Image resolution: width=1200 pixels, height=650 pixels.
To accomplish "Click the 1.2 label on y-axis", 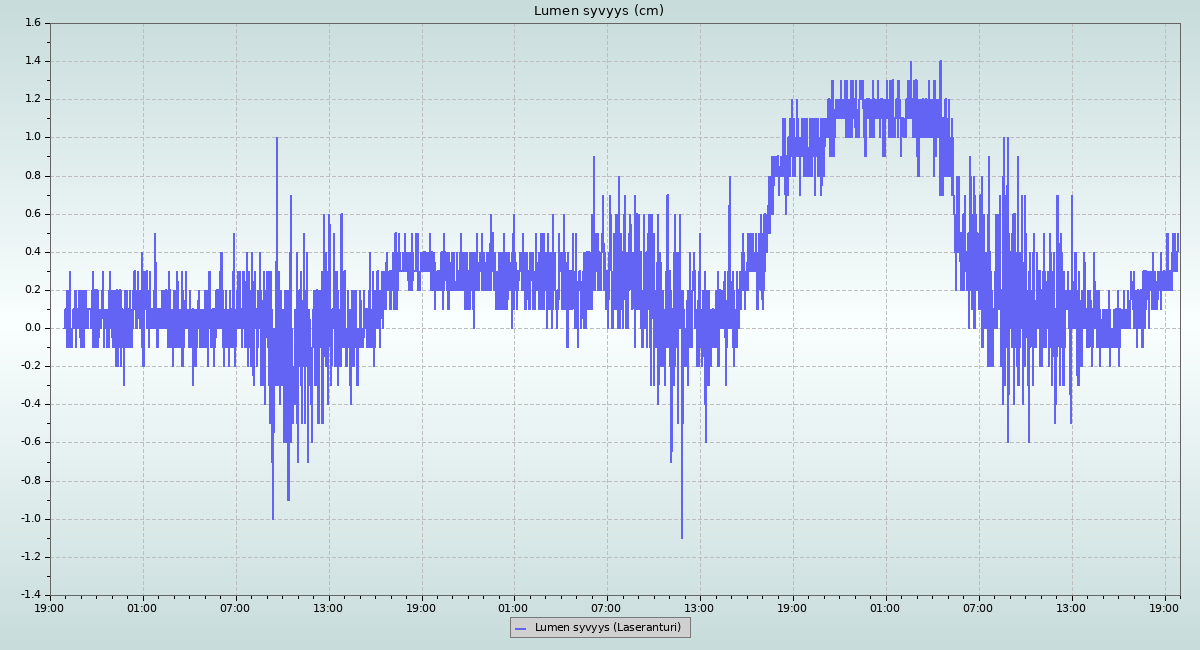I will point(31,99).
